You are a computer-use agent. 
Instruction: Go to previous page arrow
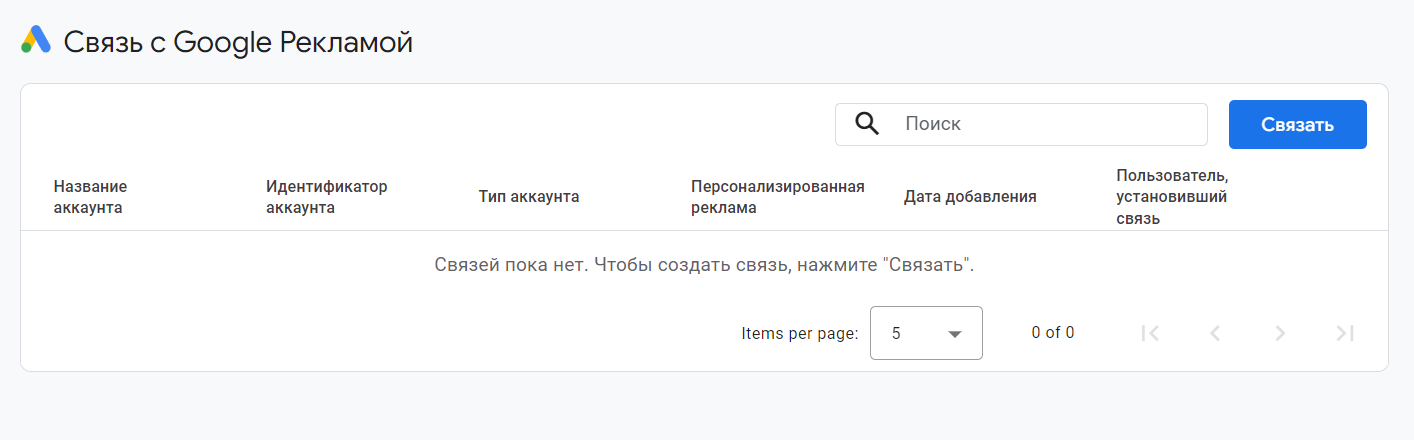[1215, 333]
